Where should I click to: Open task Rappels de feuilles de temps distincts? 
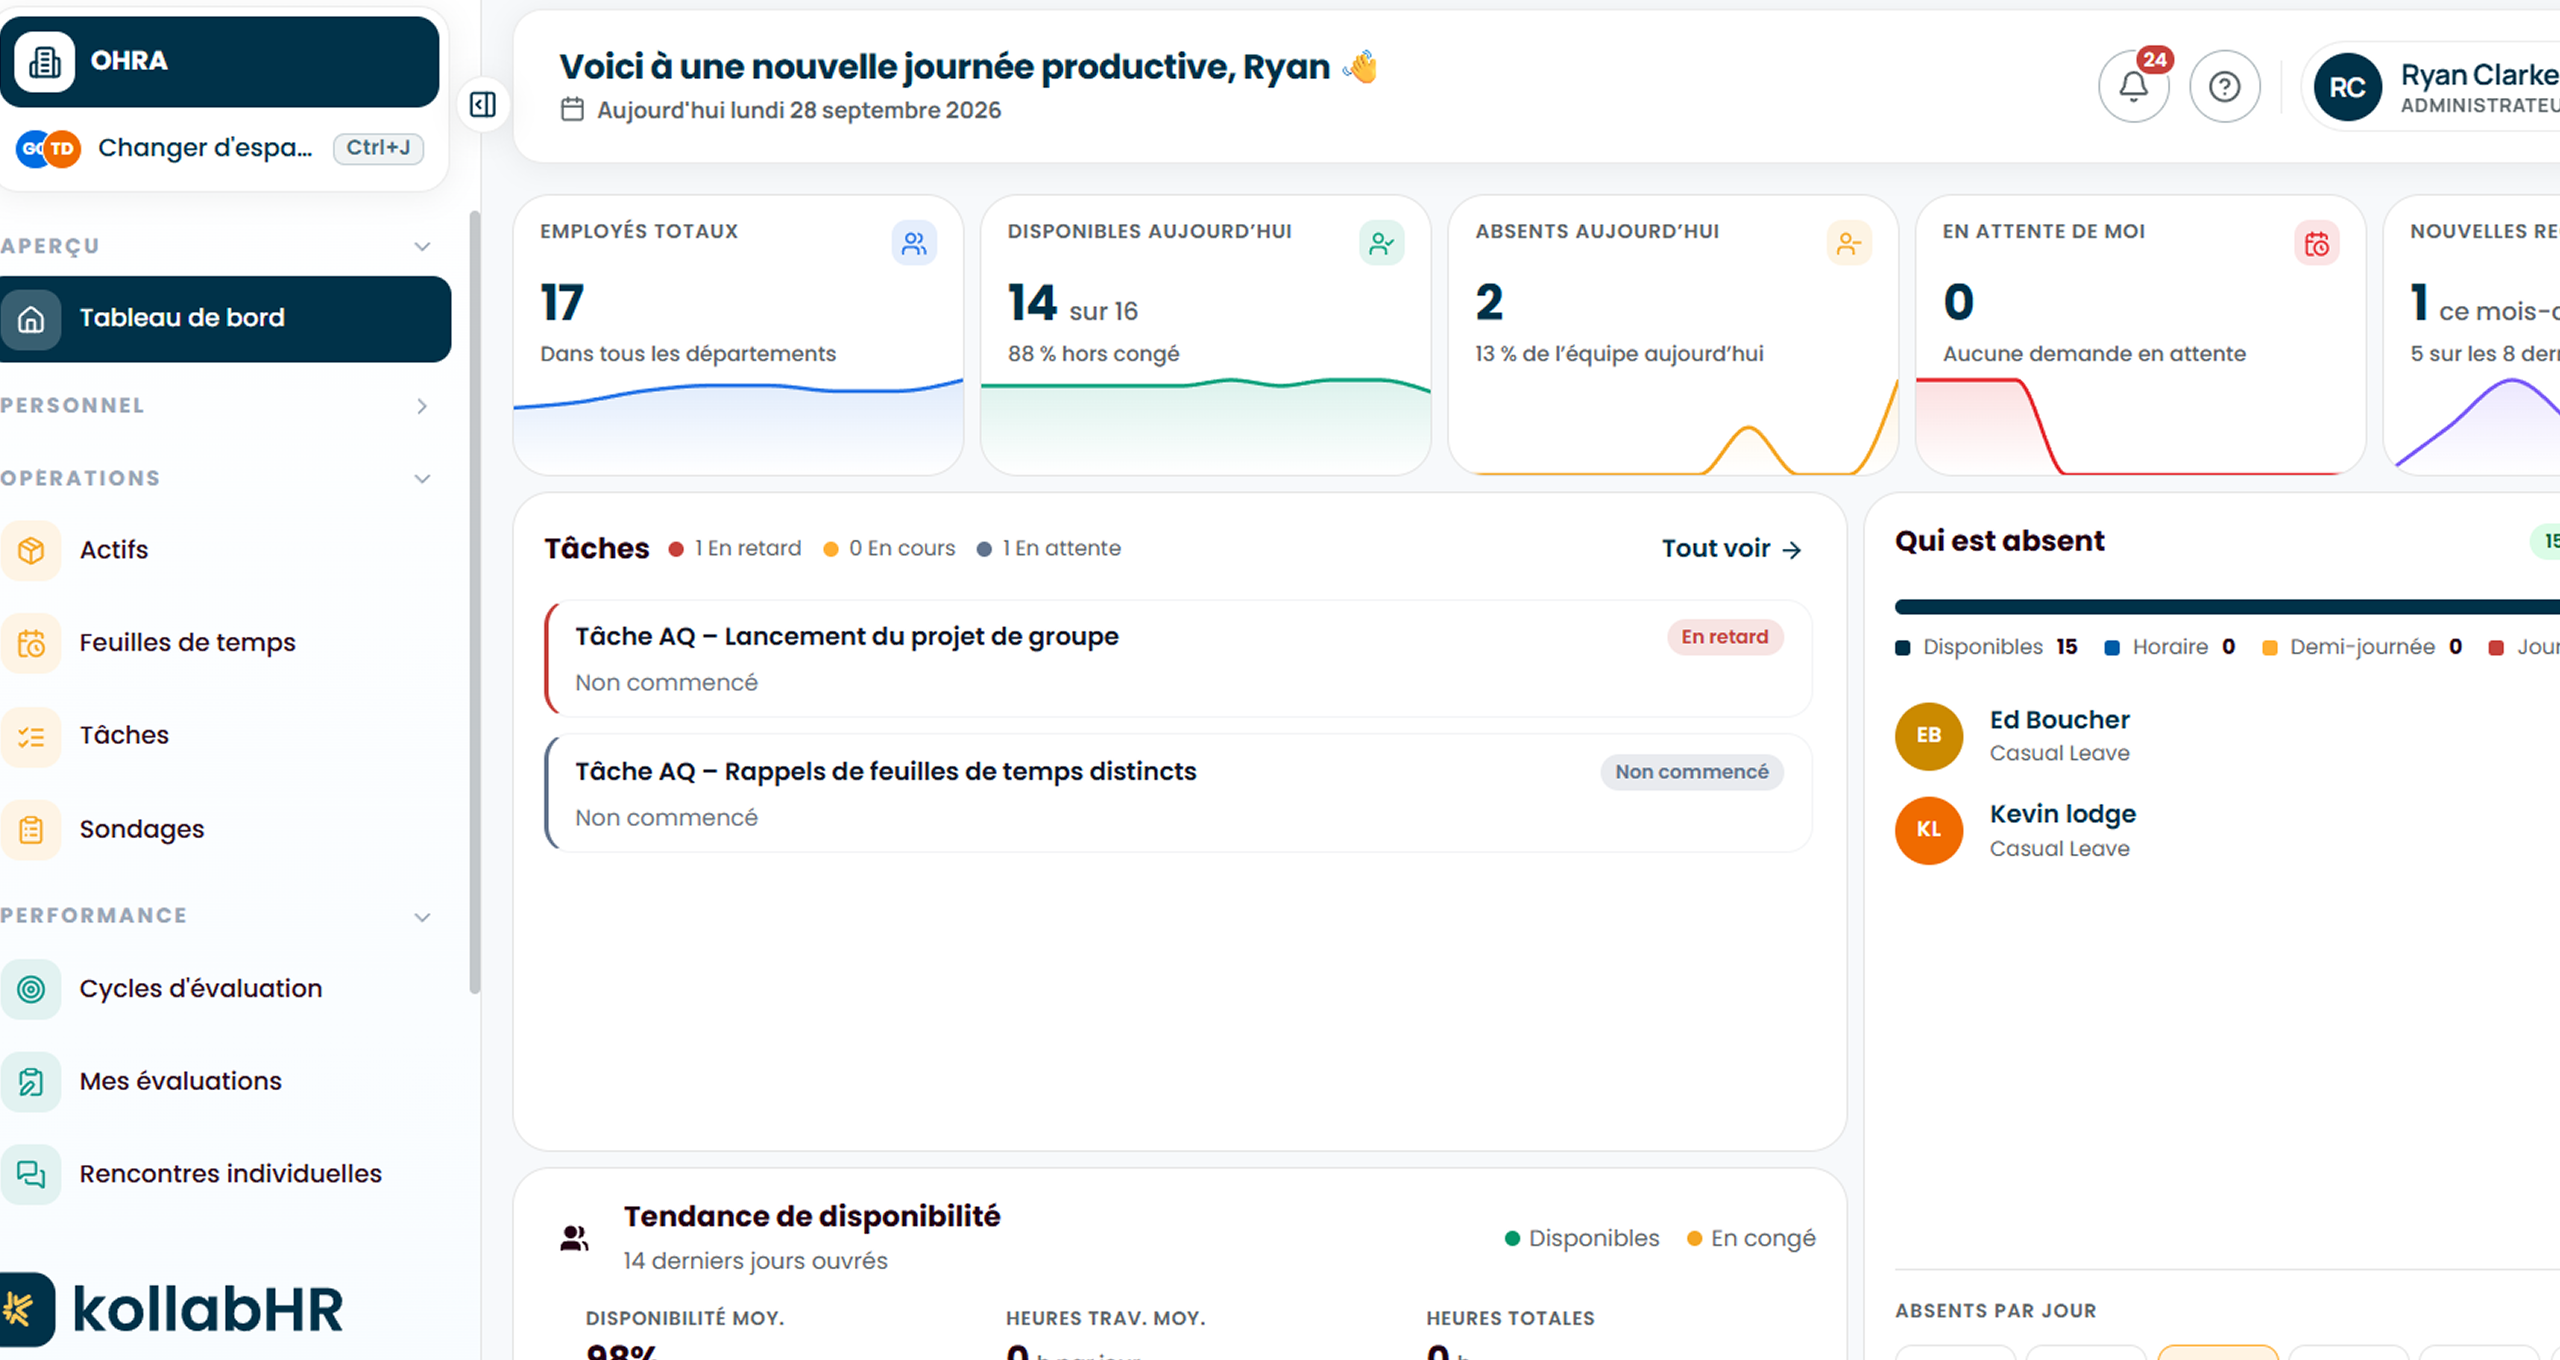point(1178,794)
